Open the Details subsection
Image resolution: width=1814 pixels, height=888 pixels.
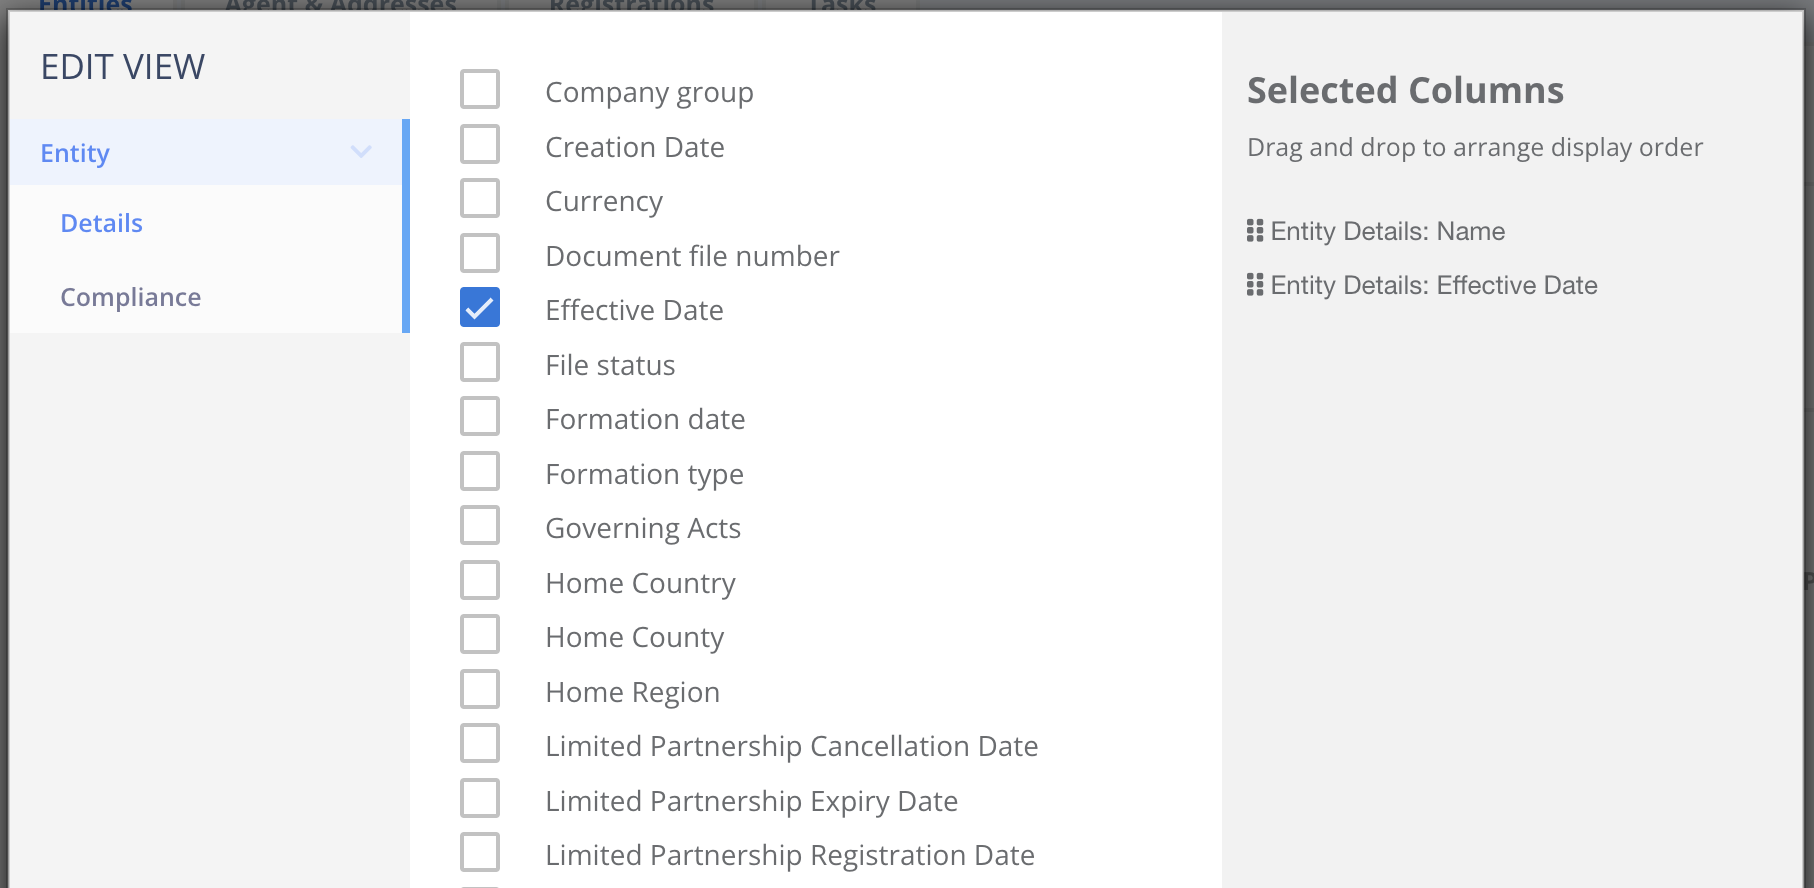(x=102, y=223)
